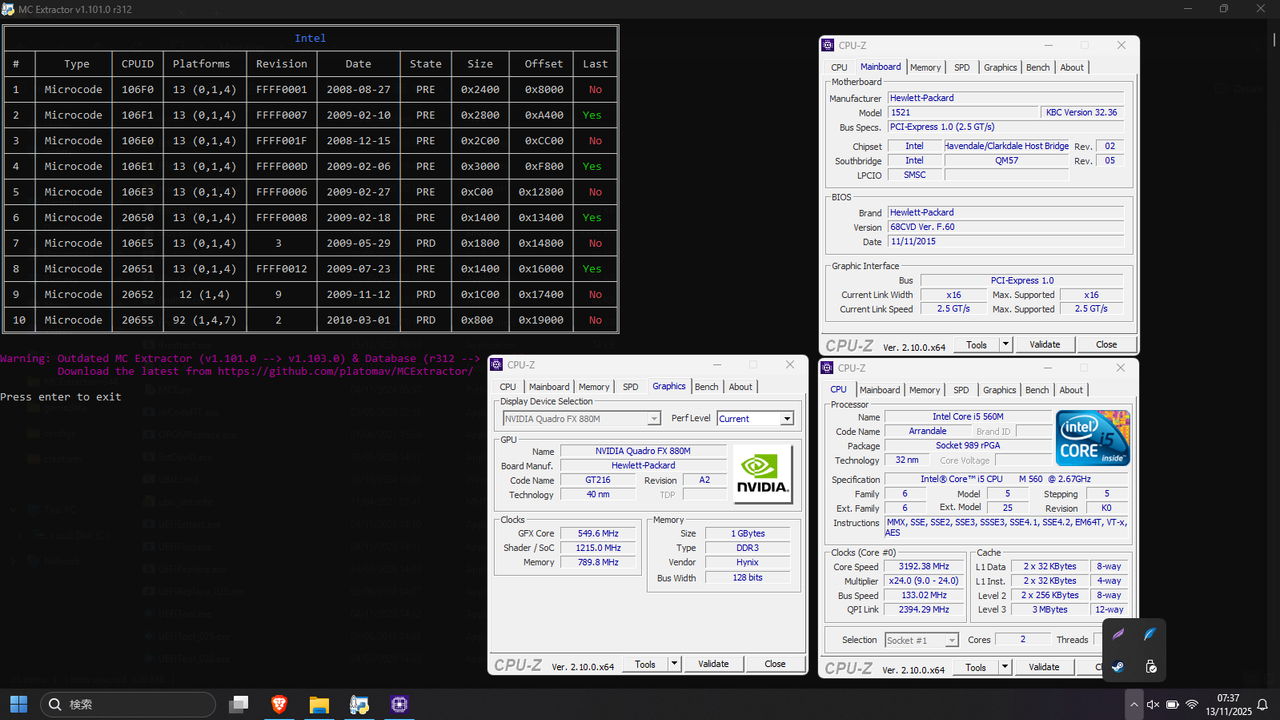This screenshot has width=1280, height=720.
Task: Open Steam from the tray overflow
Action: [1118, 667]
